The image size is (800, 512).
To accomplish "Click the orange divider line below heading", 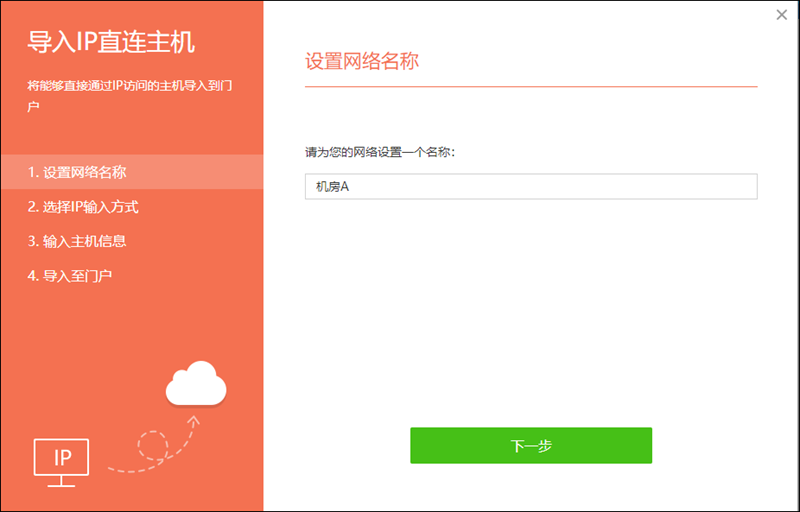I will coord(530,87).
